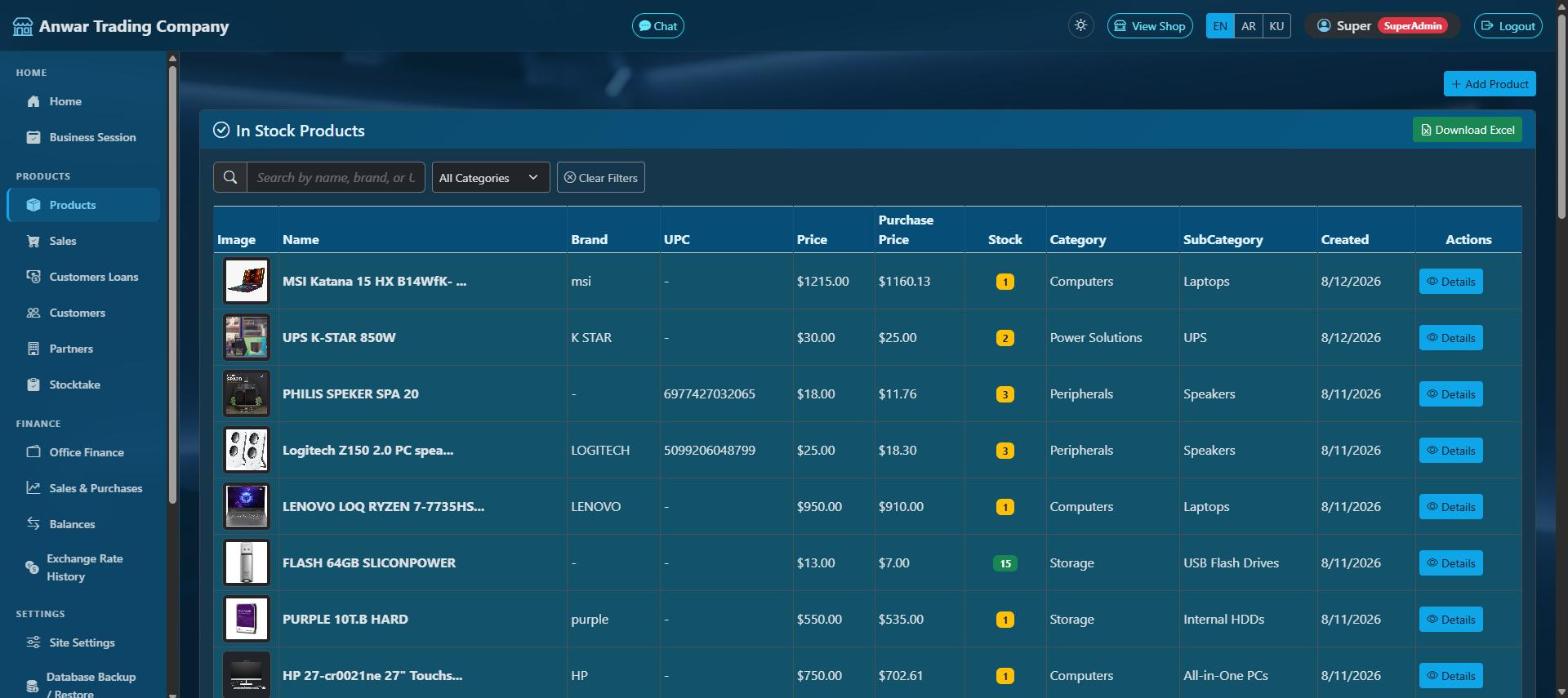Click the Anwar Trading Company storefront logo icon
This screenshot has height=698, width=1568.
(22, 26)
